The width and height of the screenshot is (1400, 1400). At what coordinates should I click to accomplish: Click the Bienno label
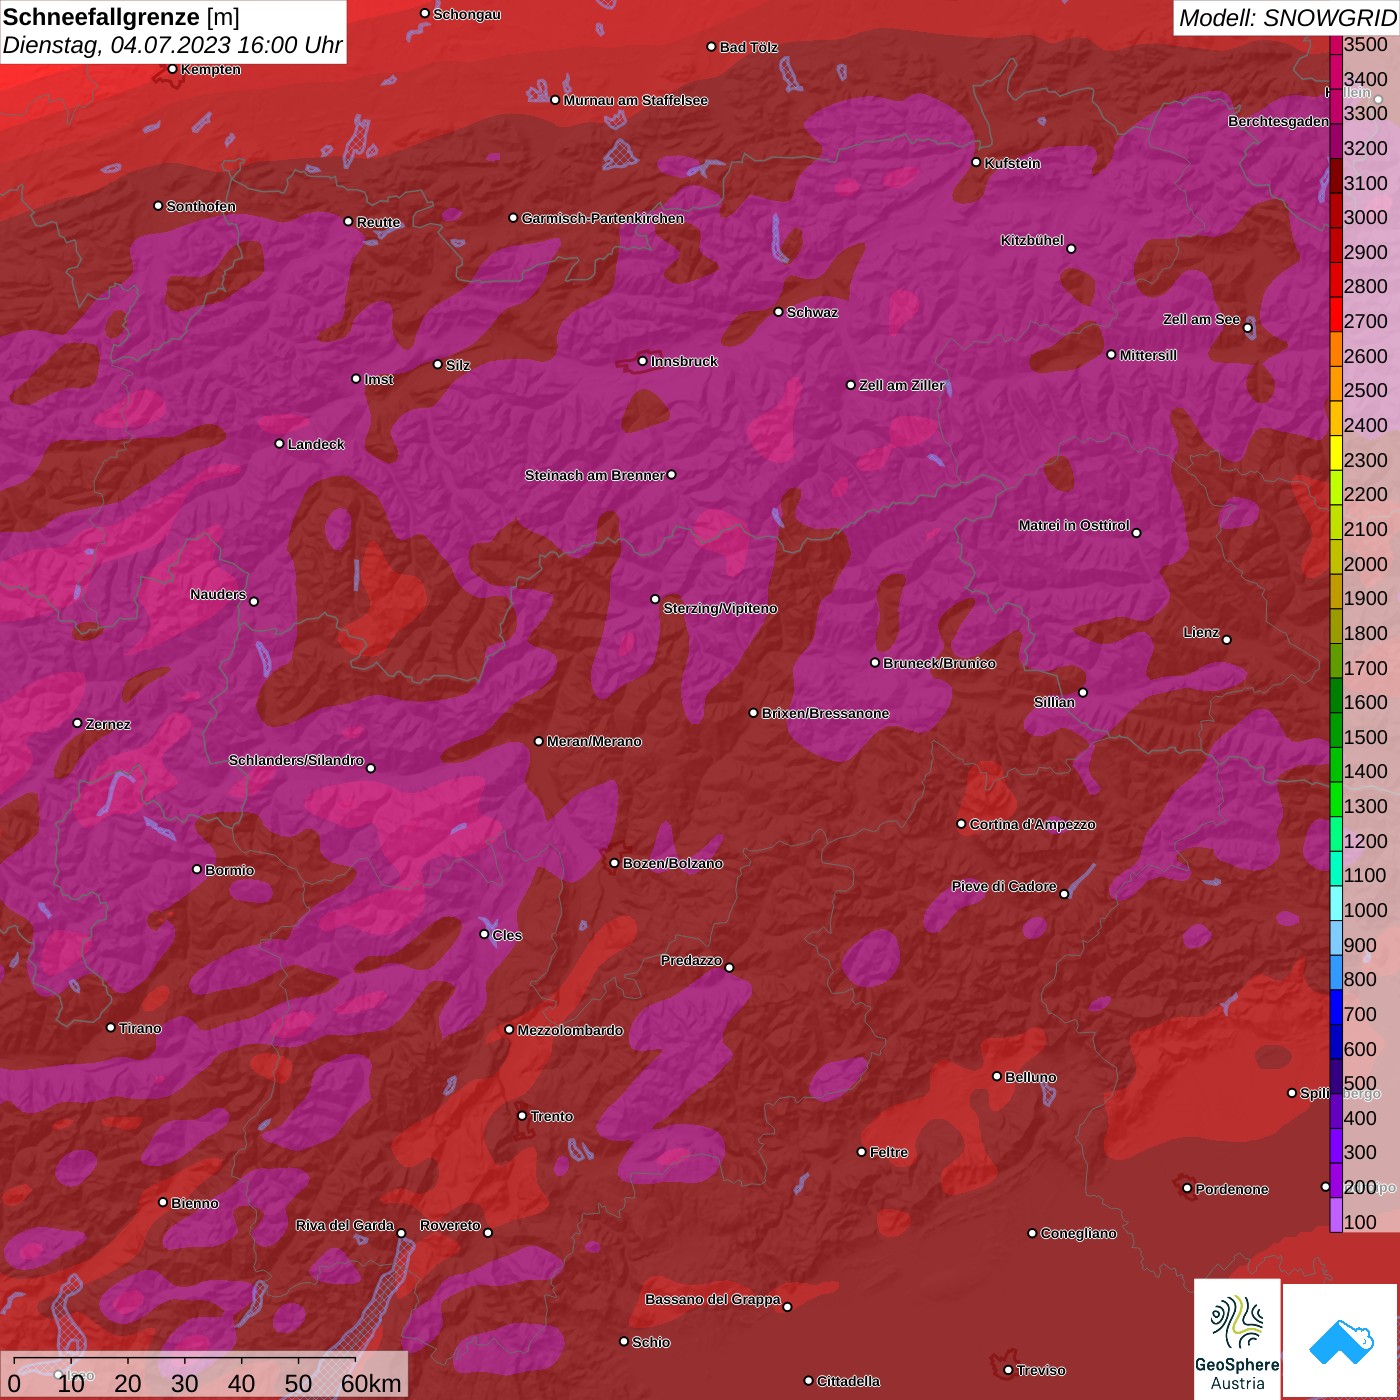tap(195, 1203)
